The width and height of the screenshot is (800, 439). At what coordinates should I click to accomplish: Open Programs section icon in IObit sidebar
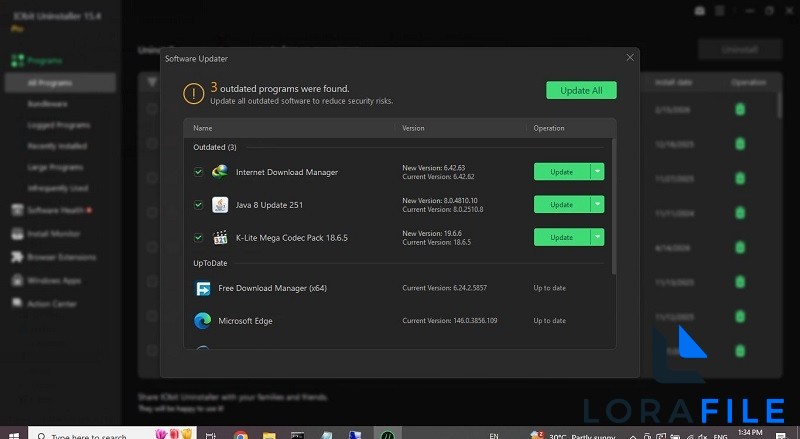click(x=17, y=60)
